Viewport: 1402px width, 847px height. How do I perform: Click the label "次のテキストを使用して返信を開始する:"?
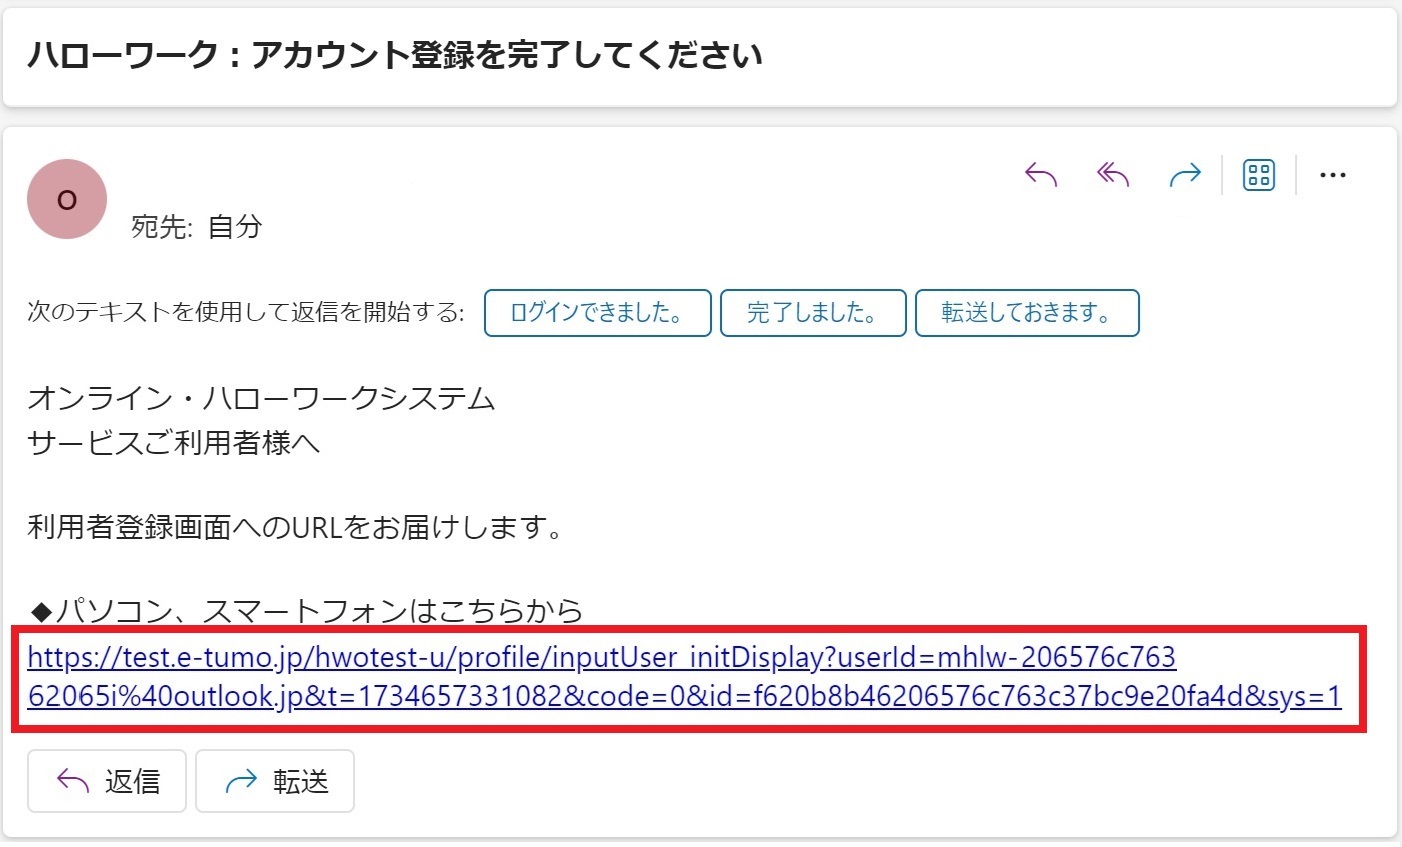tap(246, 313)
